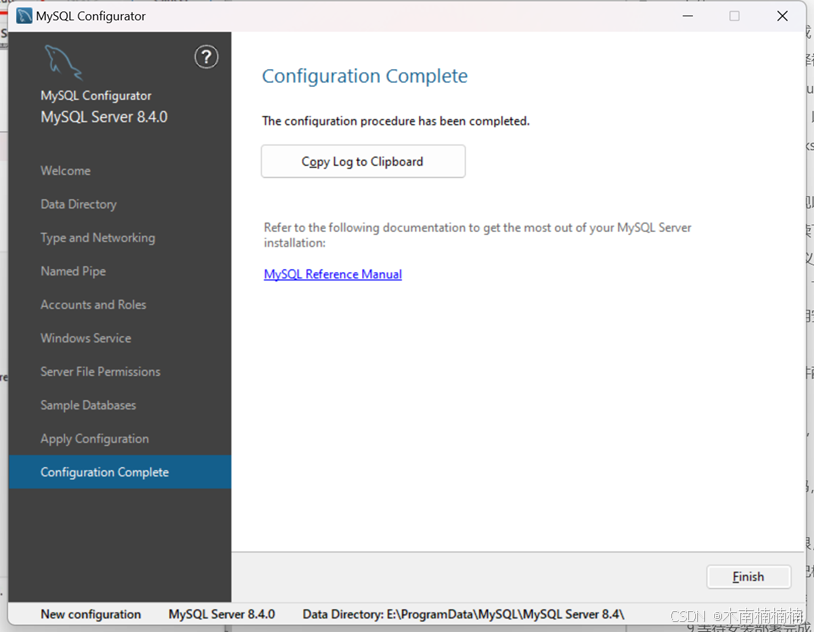The height and width of the screenshot is (632, 814).
Task: Select the Windows Service step
Action: (86, 338)
